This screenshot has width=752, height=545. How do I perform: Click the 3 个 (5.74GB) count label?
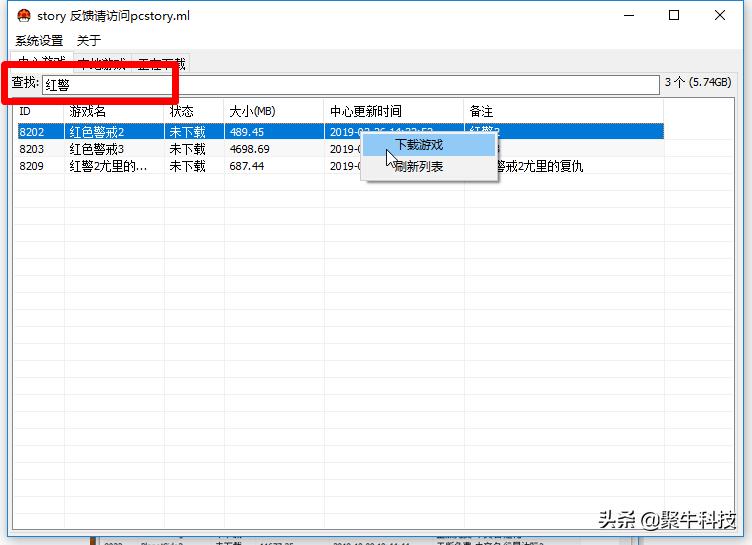coord(698,83)
